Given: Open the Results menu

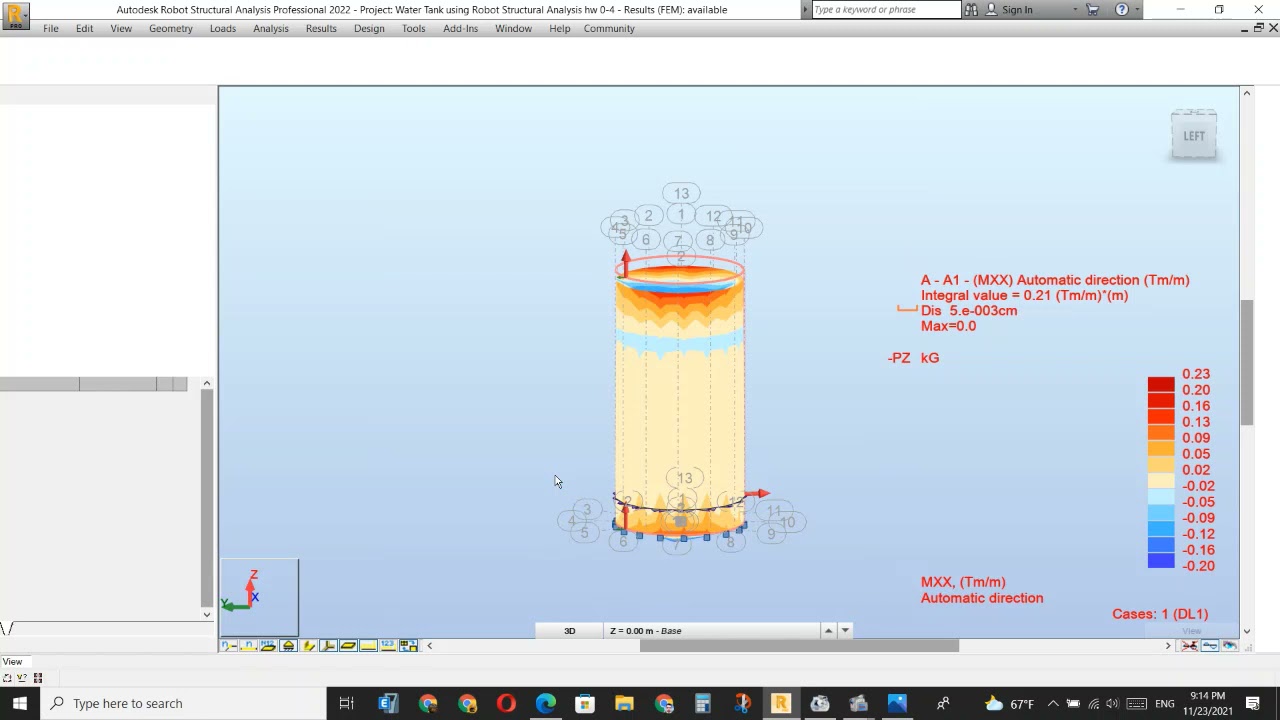Looking at the screenshot, I should point(321,28).
